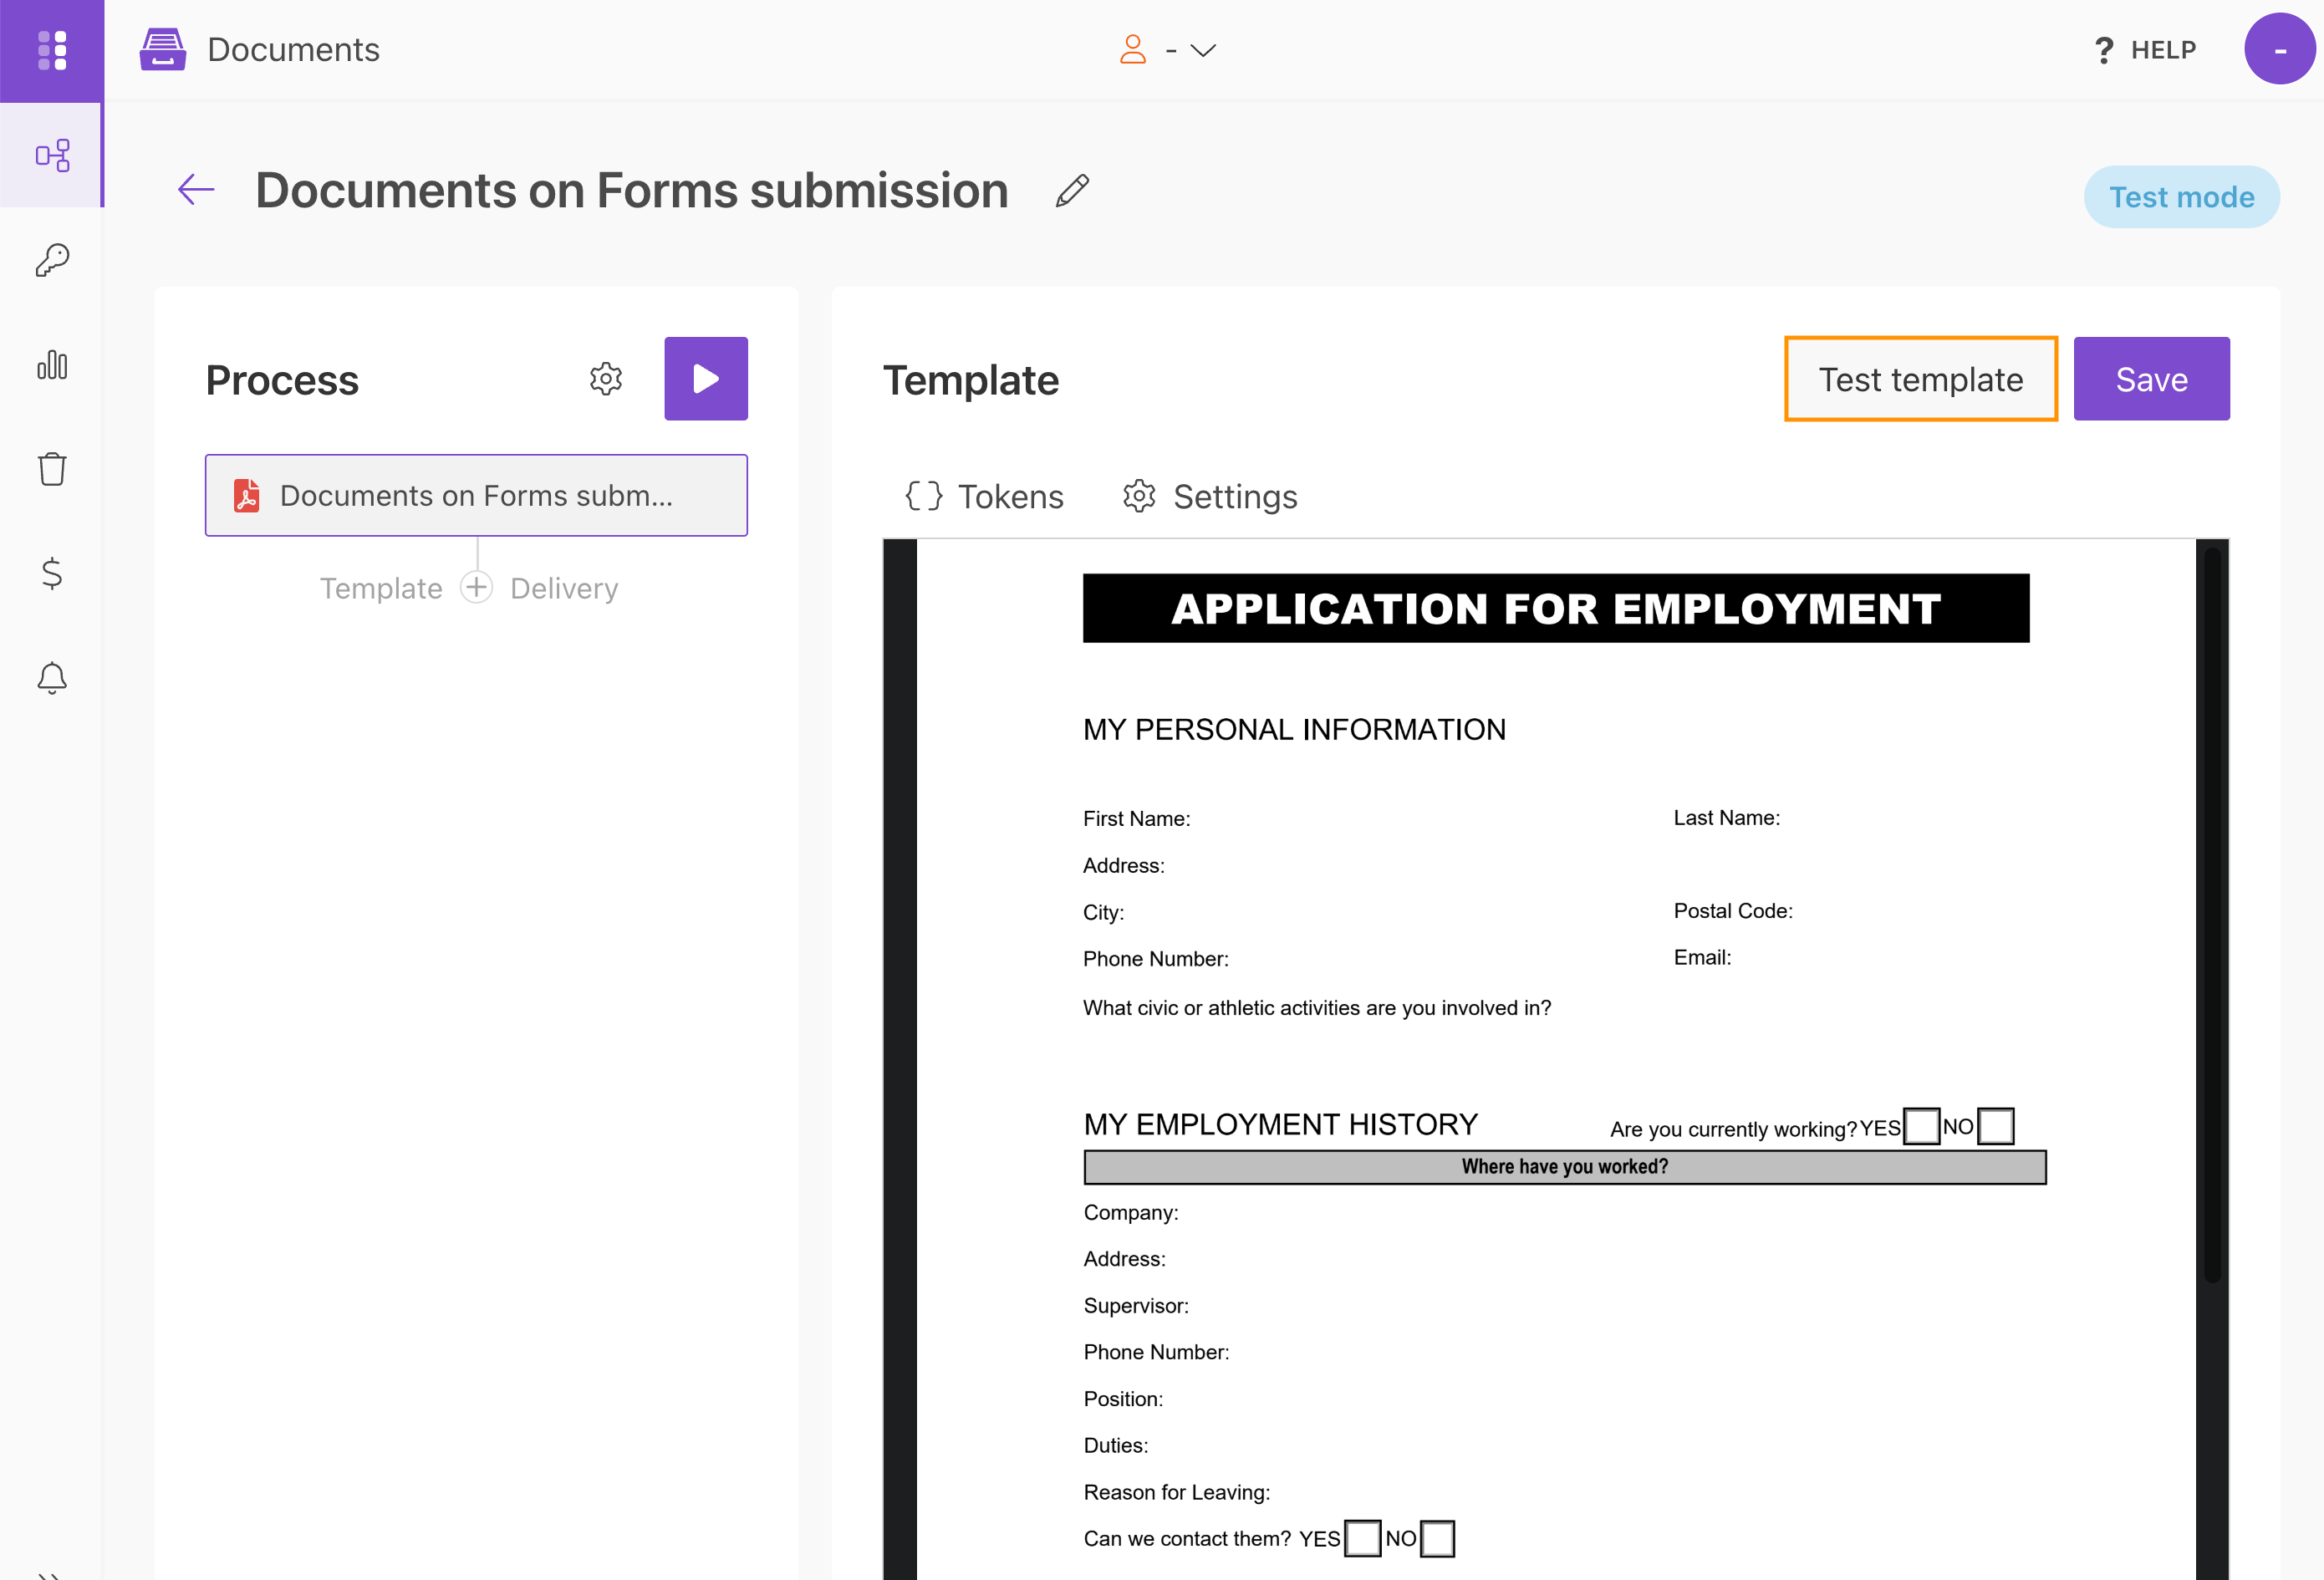The height and width of the screenshot is (1580, 2324).
Task: Open the Processes workflow sidebar icon
Action: point(52,155)
